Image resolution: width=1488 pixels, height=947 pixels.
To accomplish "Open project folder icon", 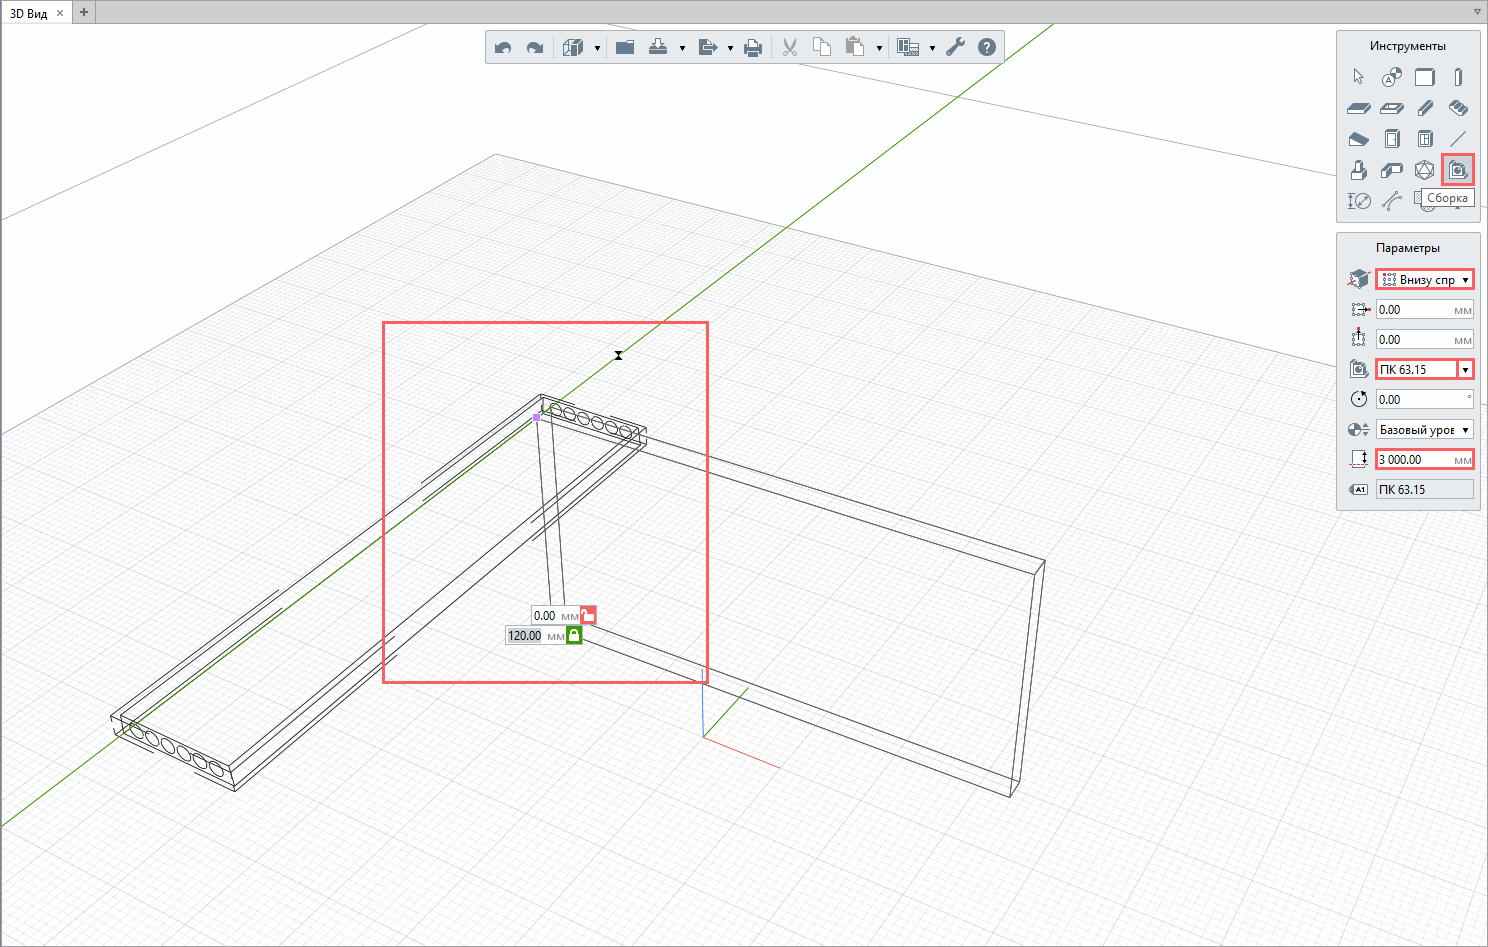I will click(625, 47).
